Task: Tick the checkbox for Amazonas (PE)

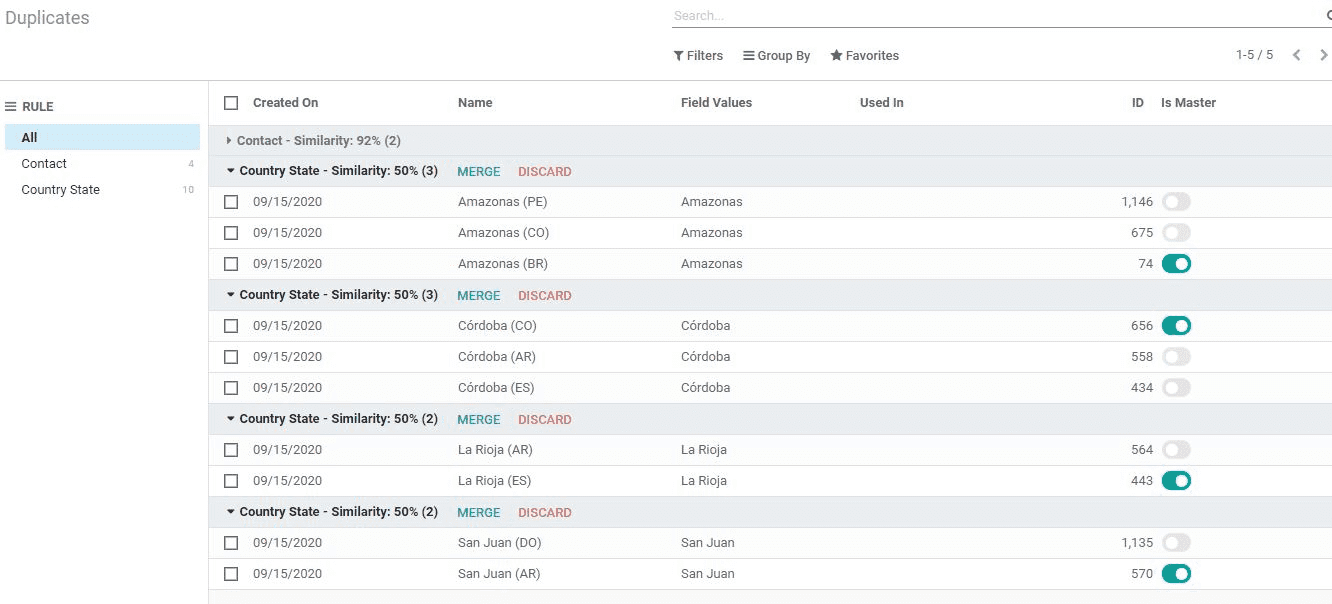Action: (x=231, y=202)
